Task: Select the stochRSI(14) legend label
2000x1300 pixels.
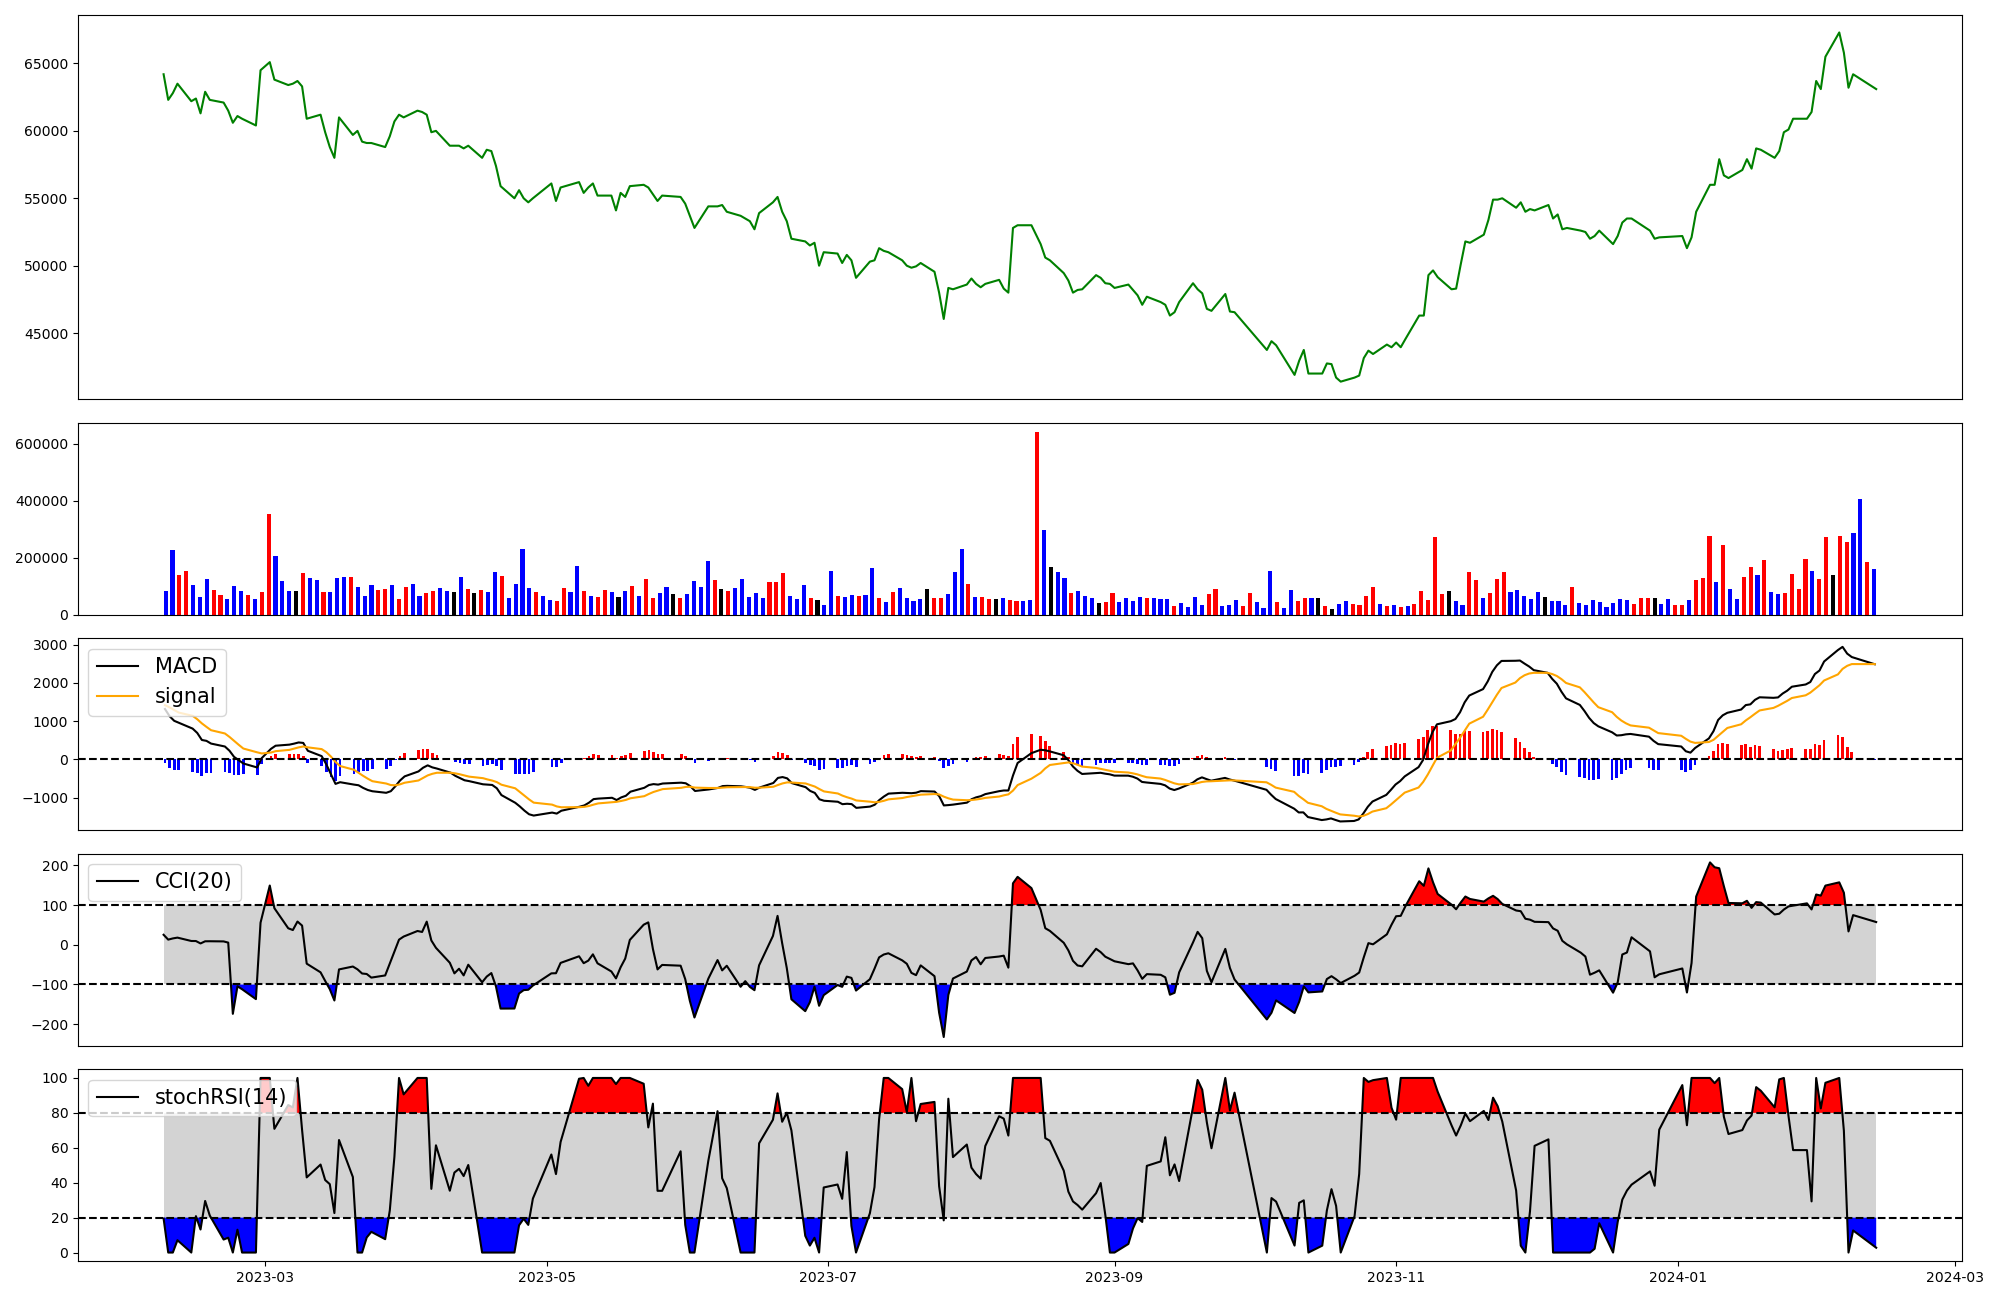Action: 220,1097
